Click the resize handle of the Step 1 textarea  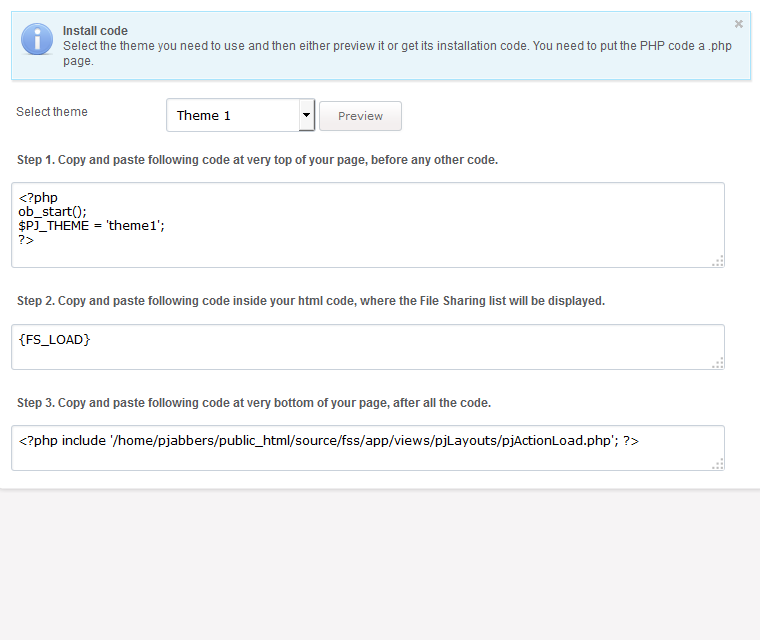click(718, 261)
